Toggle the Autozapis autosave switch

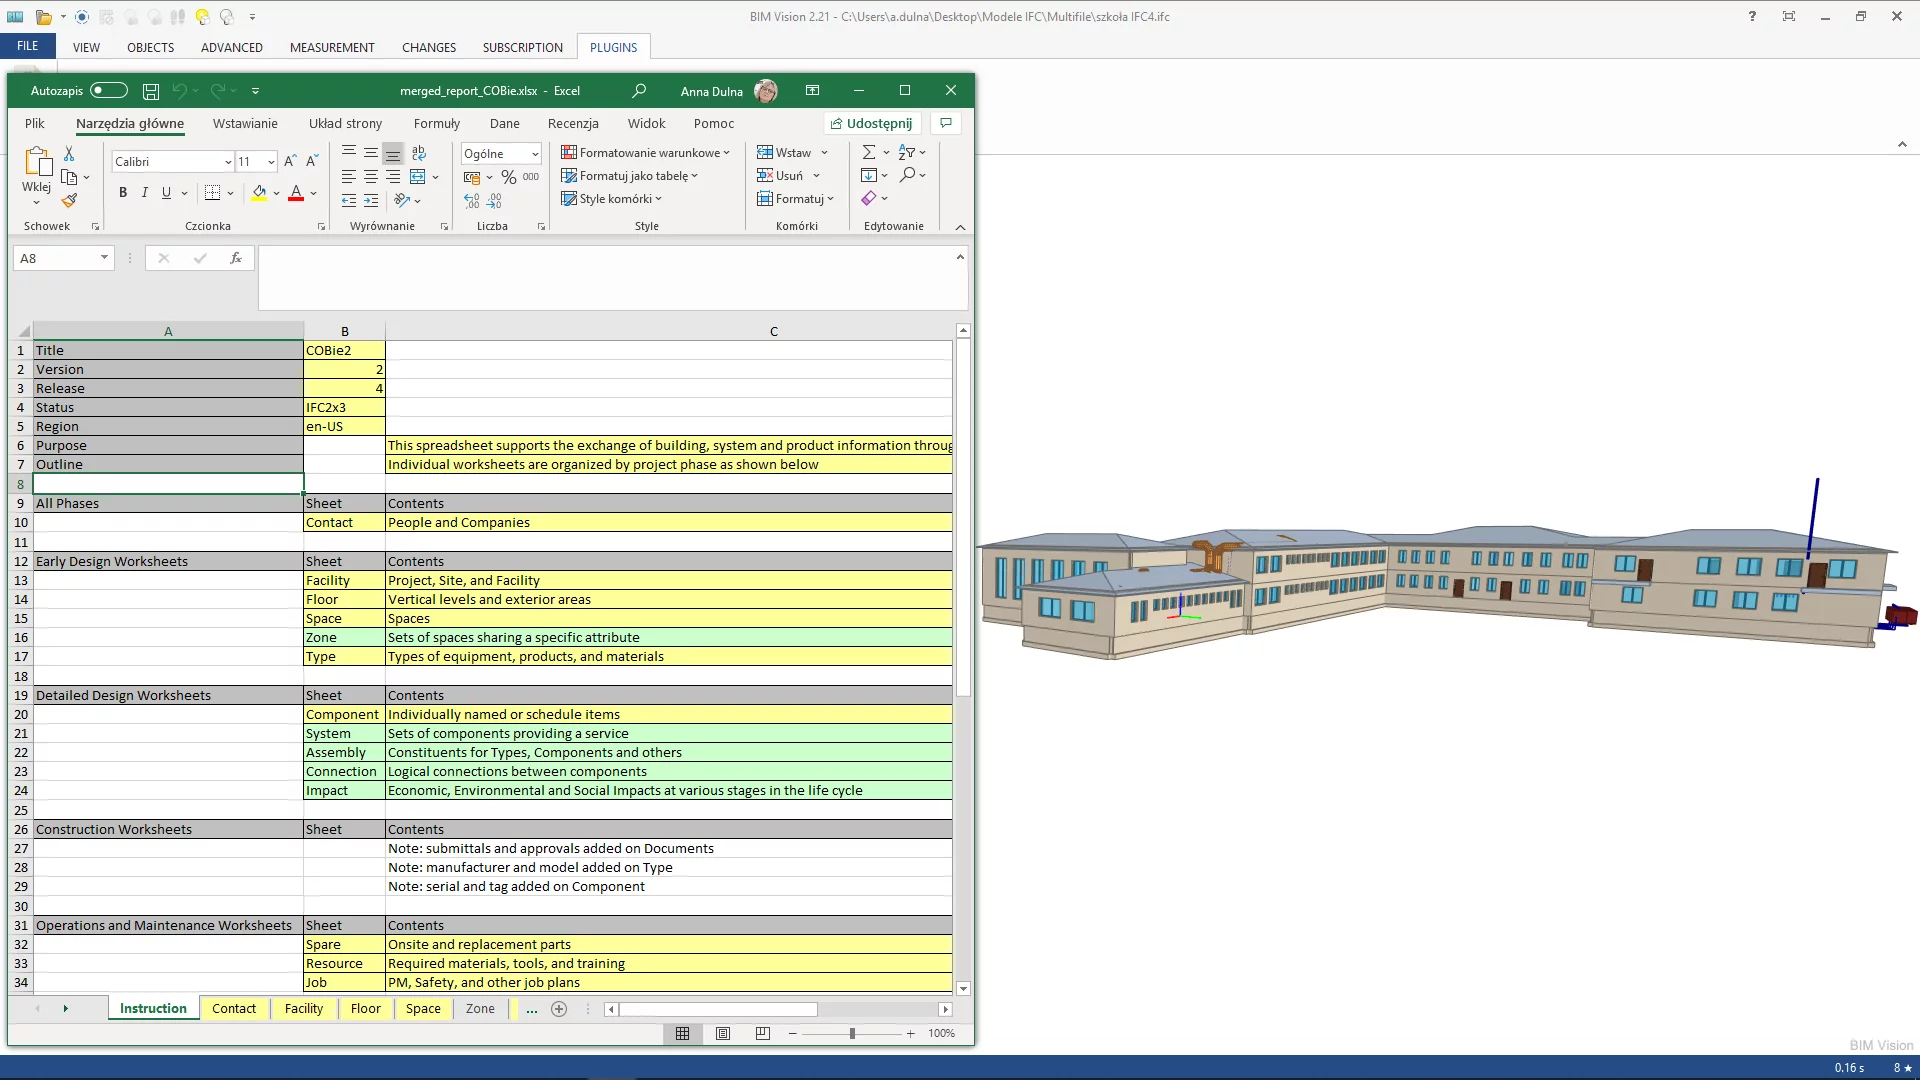tap(109, 91)
